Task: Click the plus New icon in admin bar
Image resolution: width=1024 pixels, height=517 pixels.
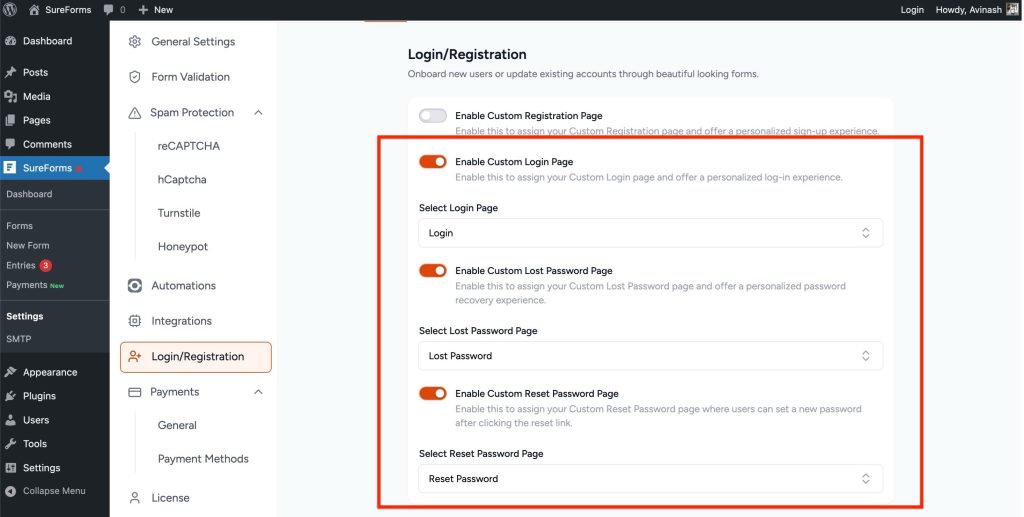Action: pos(144,10)
